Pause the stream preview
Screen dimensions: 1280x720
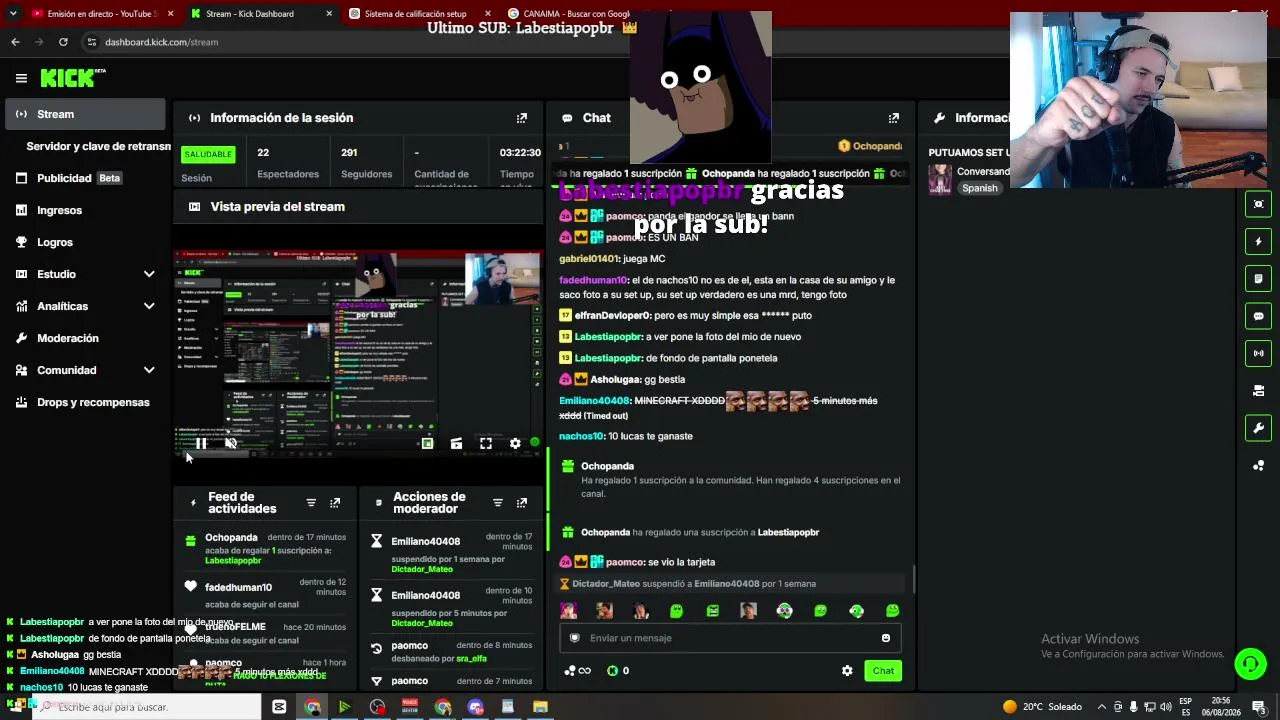(x=201, y=443)
